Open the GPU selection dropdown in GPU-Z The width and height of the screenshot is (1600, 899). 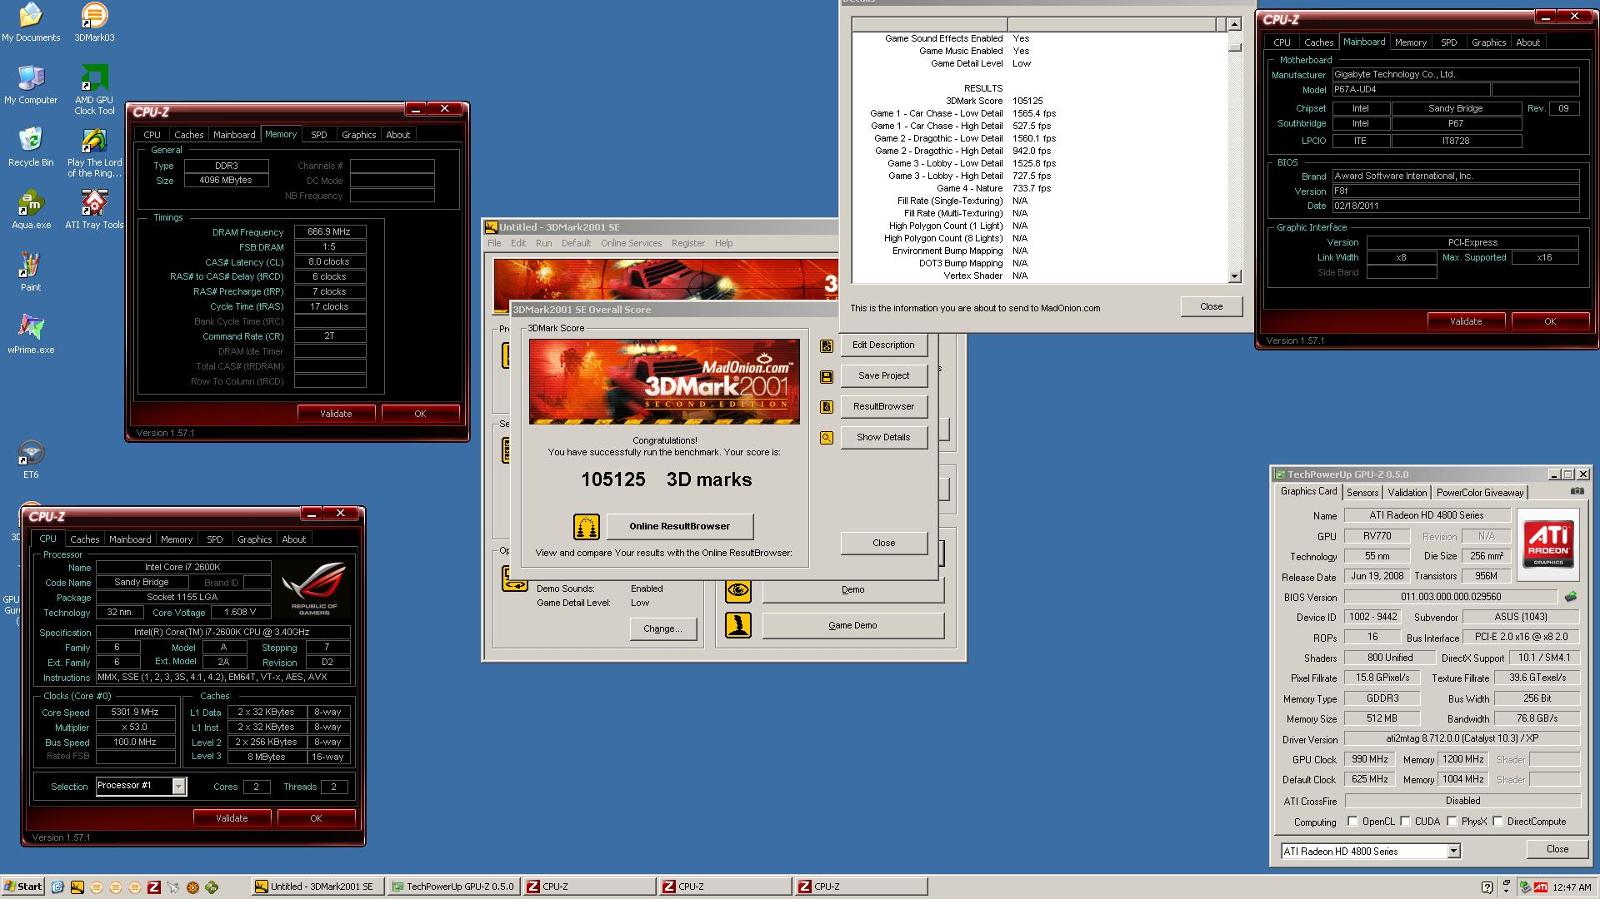point(1453,851)
